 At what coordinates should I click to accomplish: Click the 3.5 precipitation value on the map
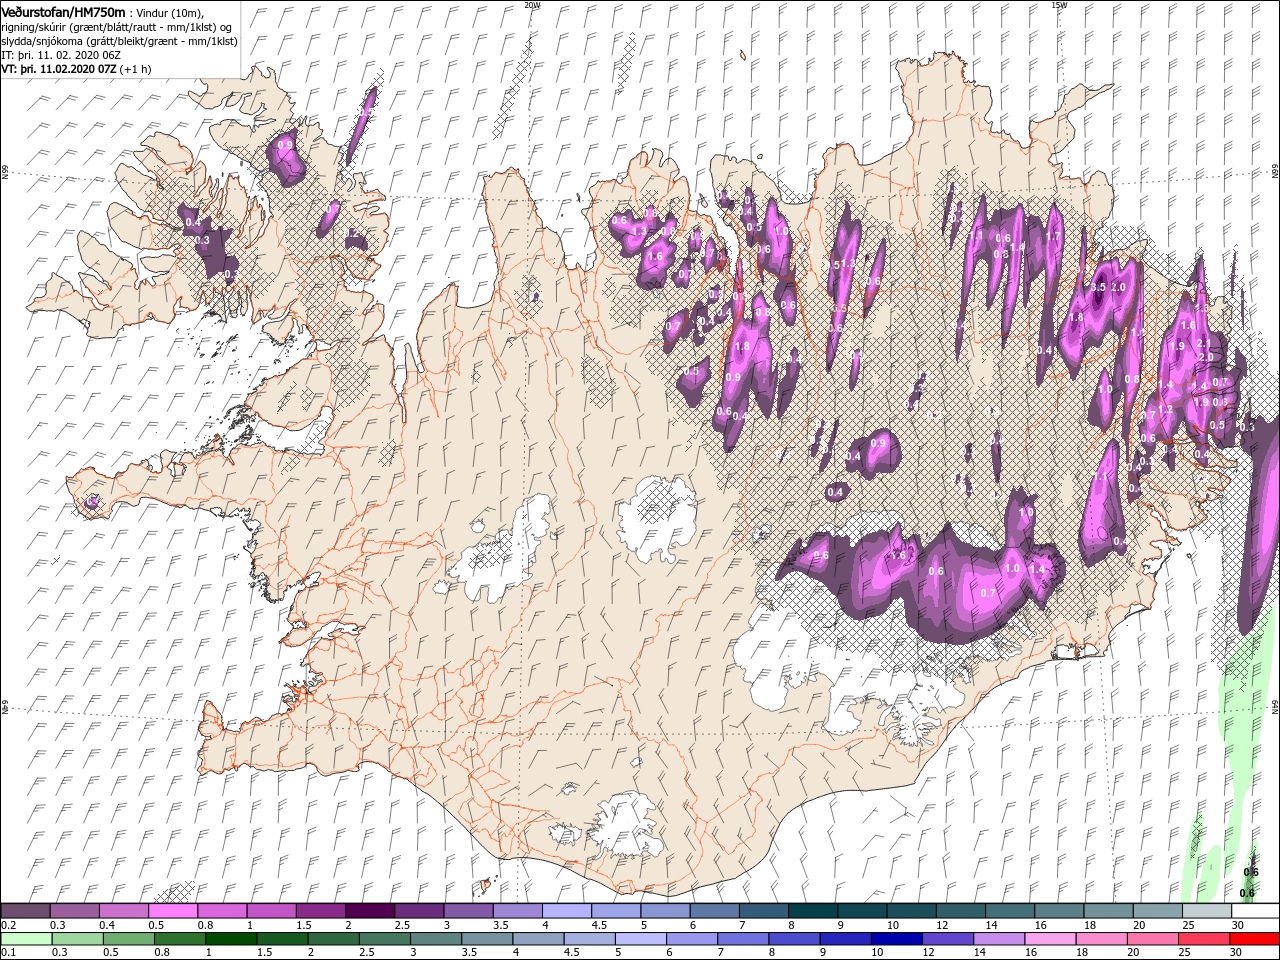pos(1098,287)
